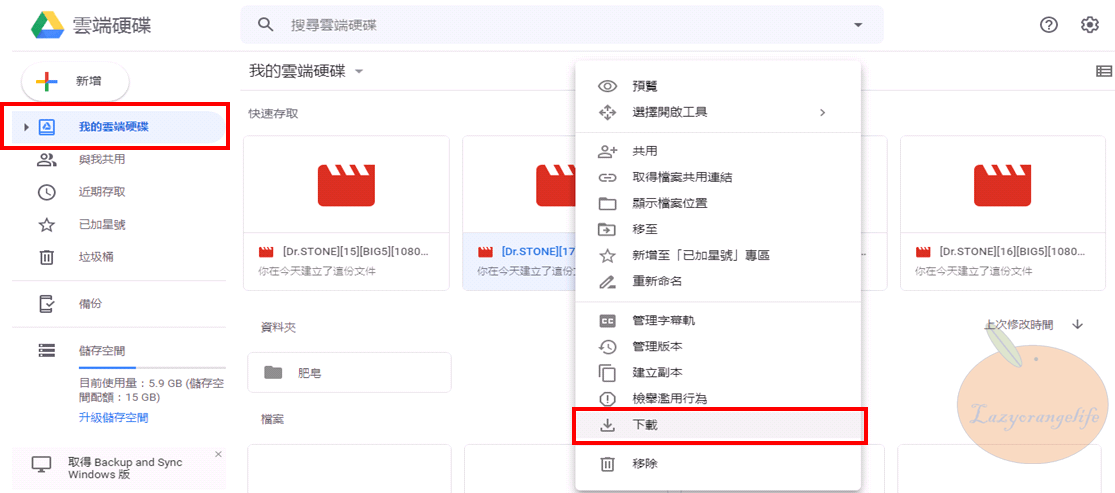The width and height of the screenshot is (1115, 493).
Task: Click the 新增 button
Action: 76,82
